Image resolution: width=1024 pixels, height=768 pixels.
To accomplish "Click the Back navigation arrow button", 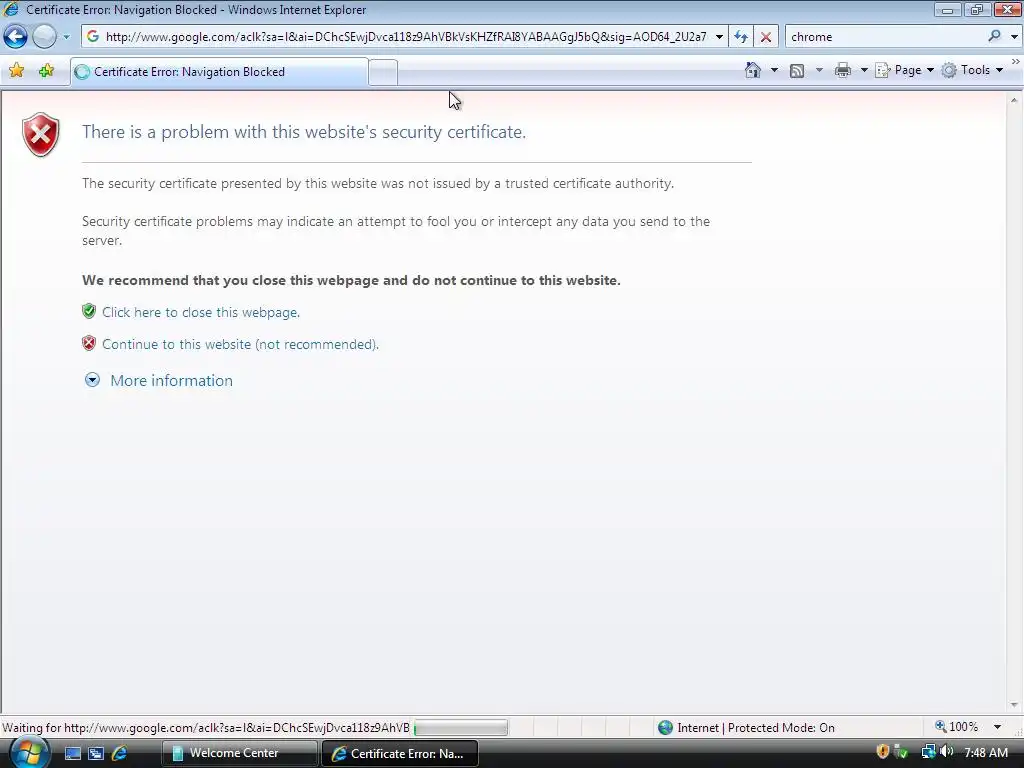I will pyautogui.click(x=15, y=37).
